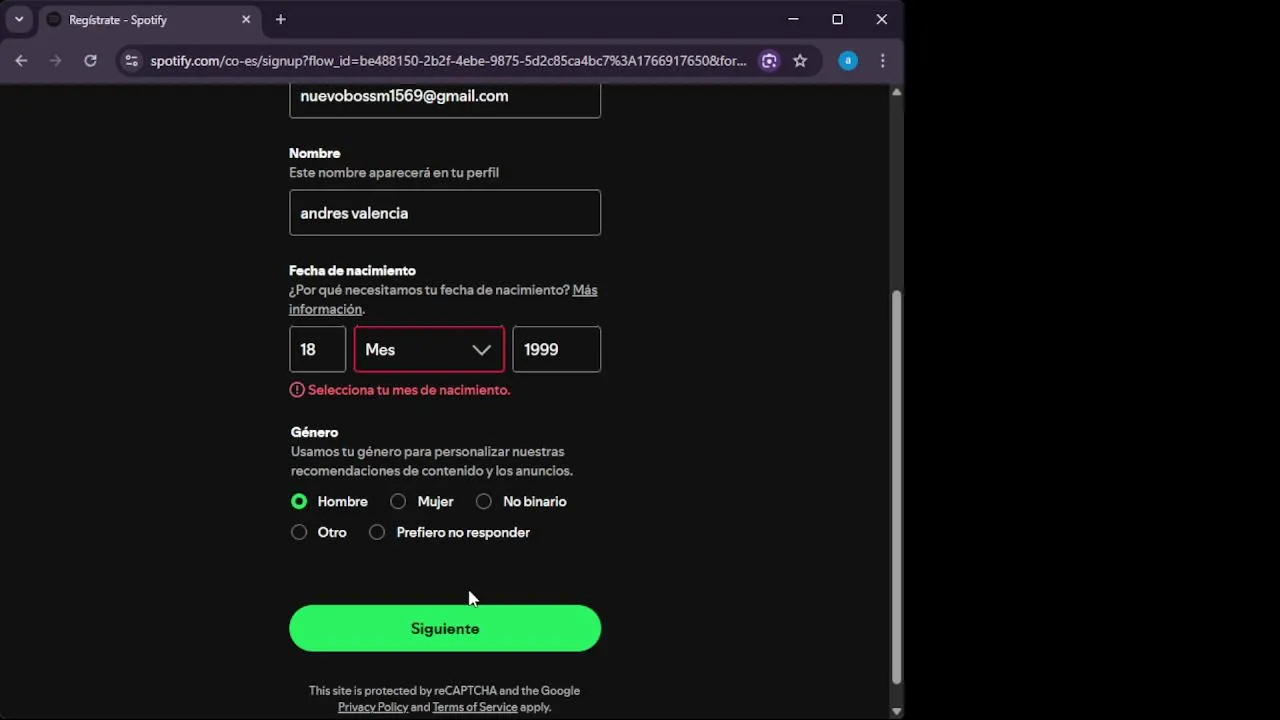Close the Chrome window
The image size is (1280, 720).
pos(881,19)
